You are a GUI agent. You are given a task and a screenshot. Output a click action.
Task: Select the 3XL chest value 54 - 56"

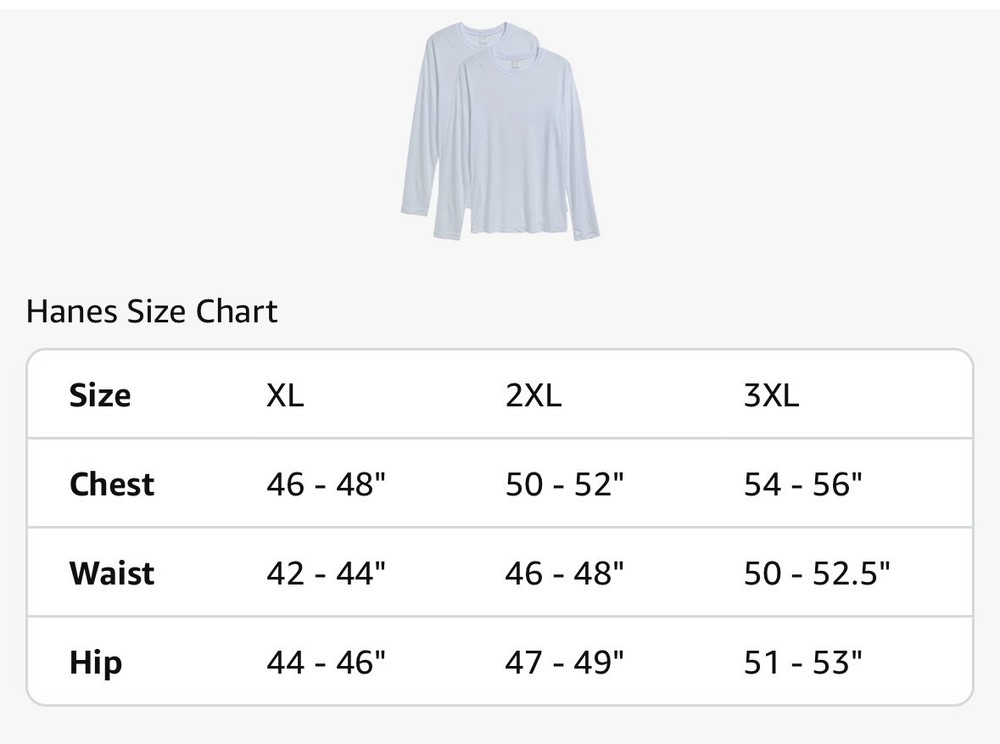pos(803,484)
